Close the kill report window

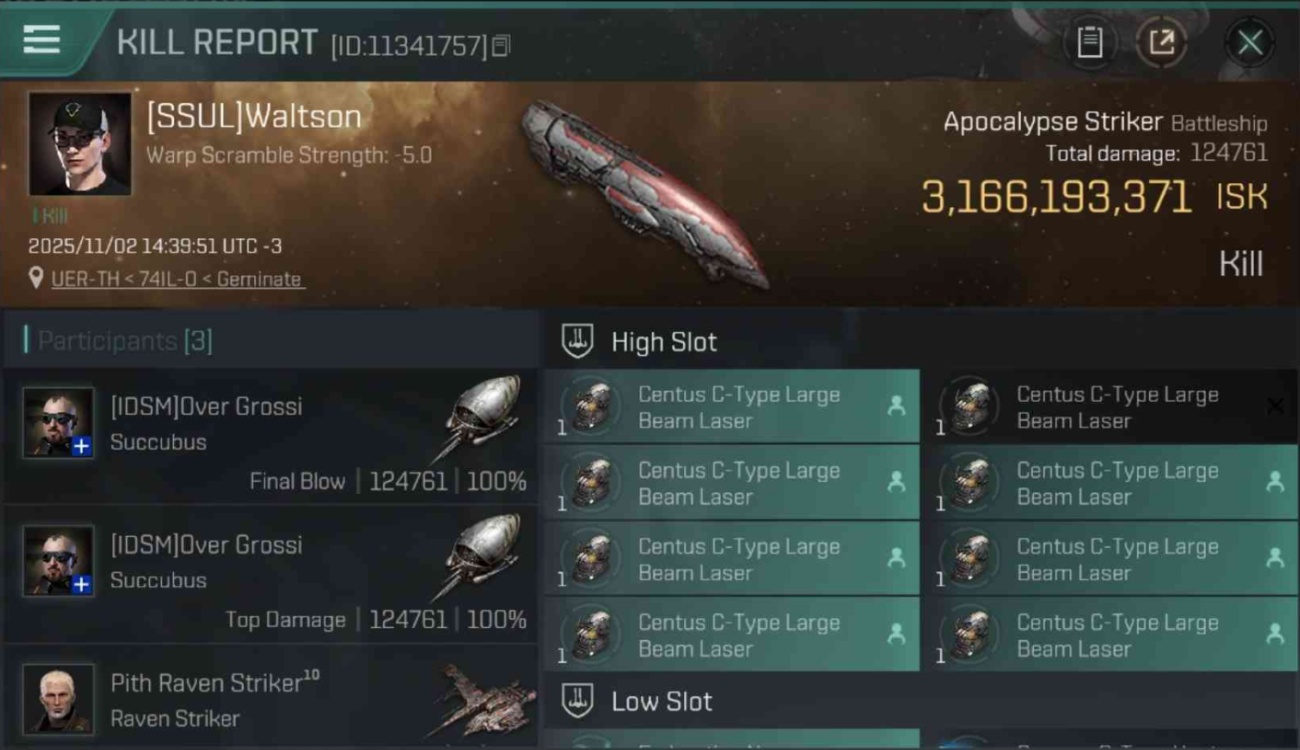(1249, 42)
